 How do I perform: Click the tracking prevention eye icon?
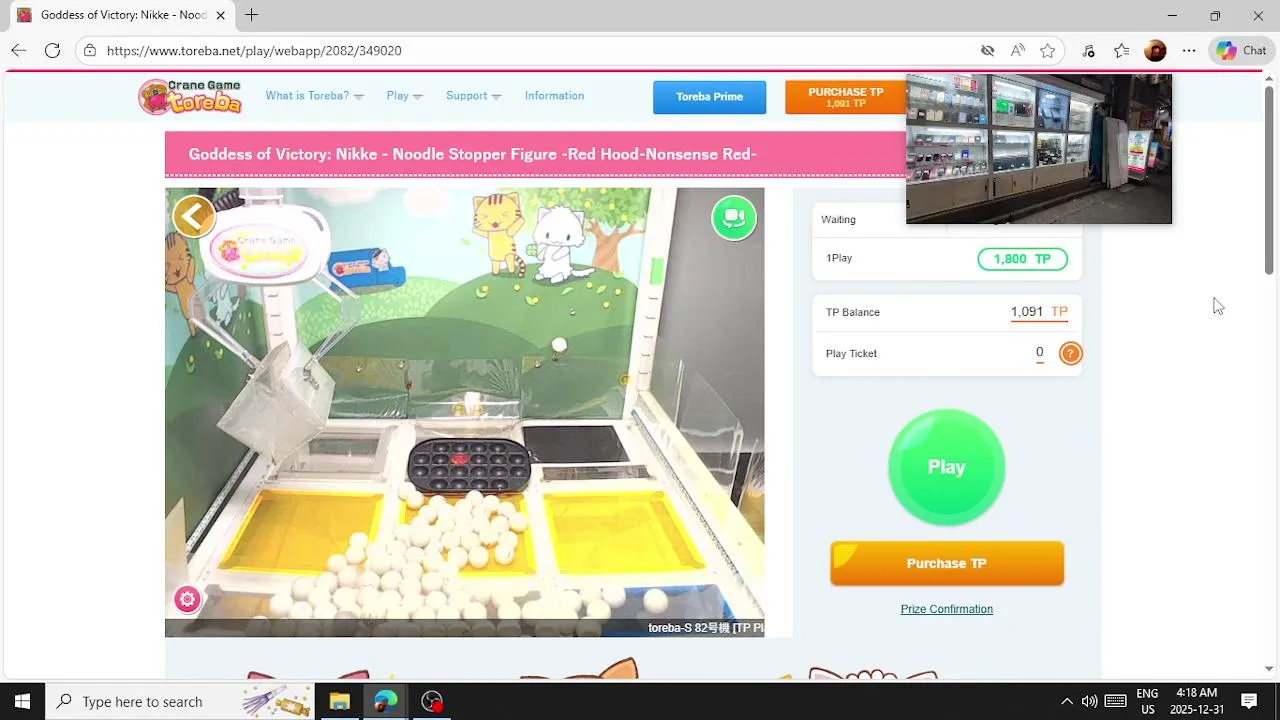pyautogui.click(x=988, y=50)
